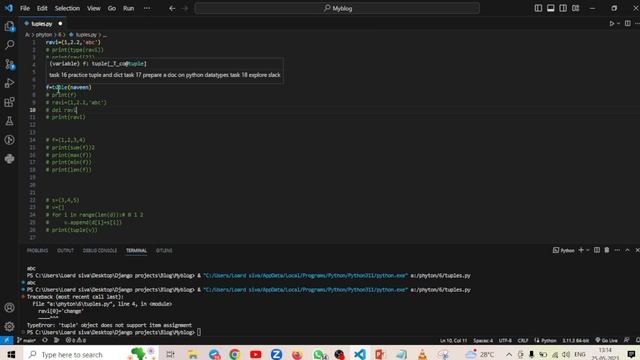
Task: Click the Spaces: 4 indentation setting
Action: pos(483,340)
